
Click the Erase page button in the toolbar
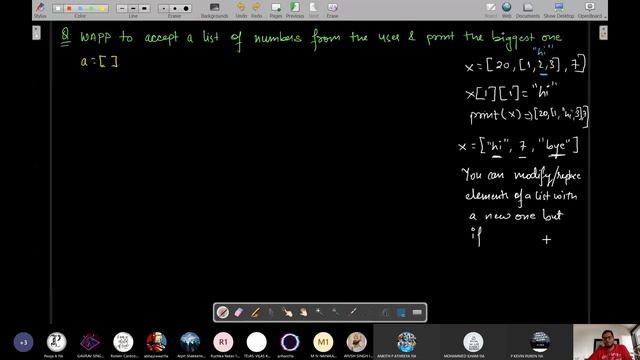tap(332, 10)
